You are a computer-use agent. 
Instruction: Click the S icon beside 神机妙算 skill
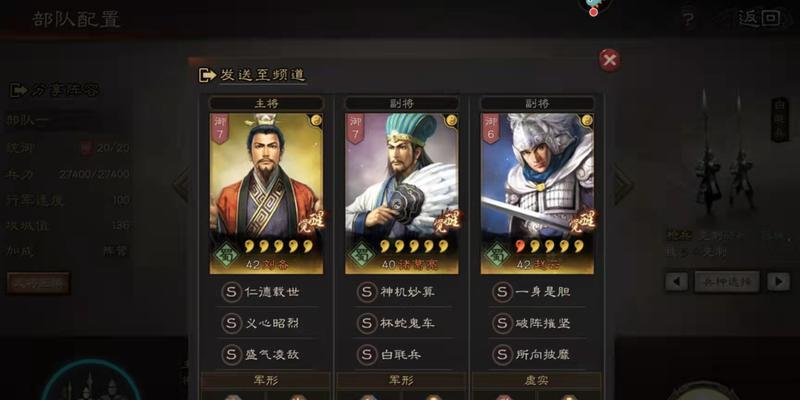pyautogui.click(x=366, y=292)
